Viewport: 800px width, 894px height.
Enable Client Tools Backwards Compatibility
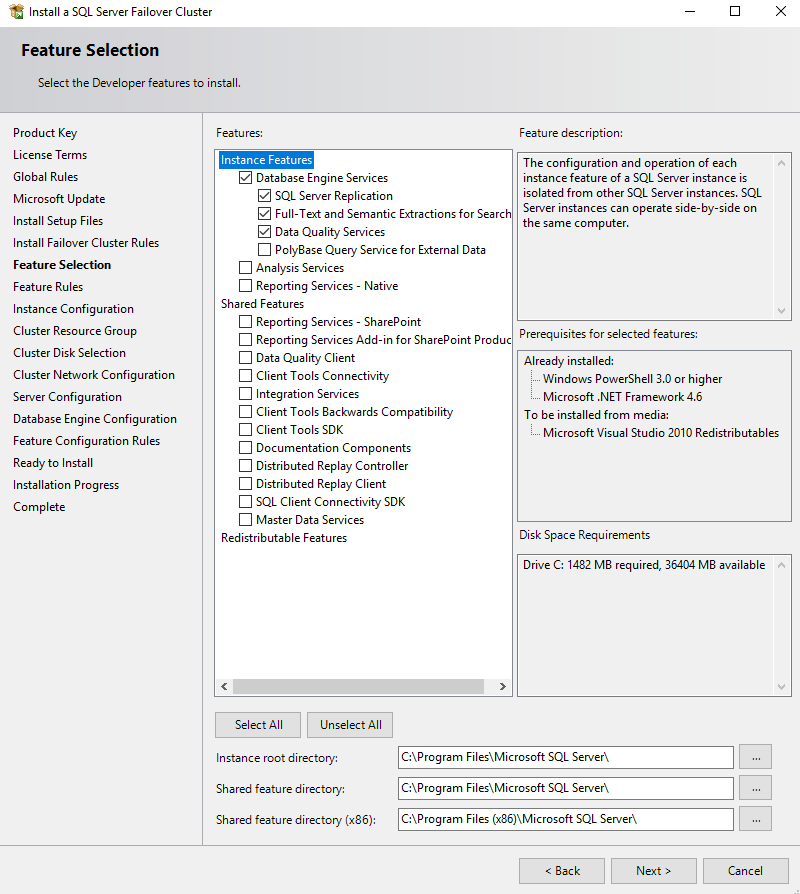[245, 412]
